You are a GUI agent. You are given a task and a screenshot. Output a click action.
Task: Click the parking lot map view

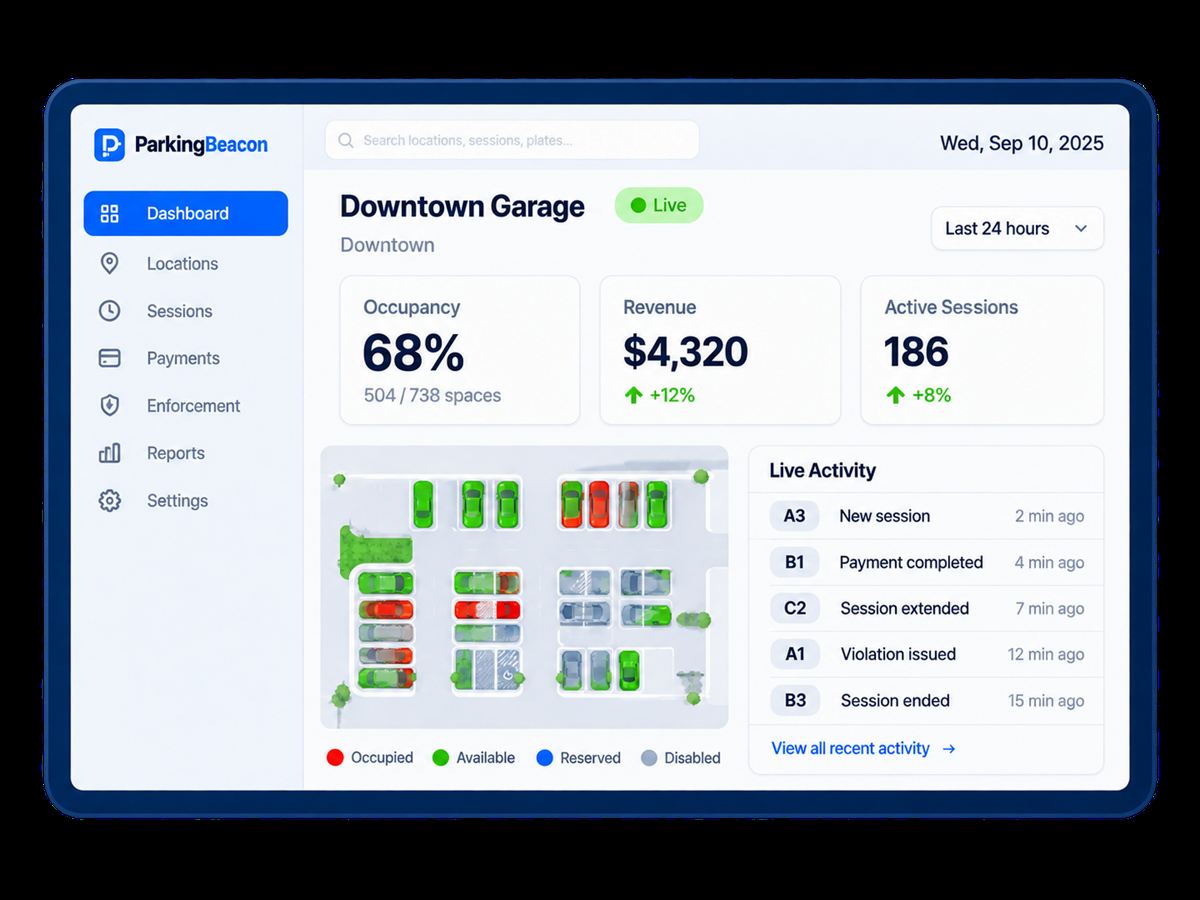(524, 587)
